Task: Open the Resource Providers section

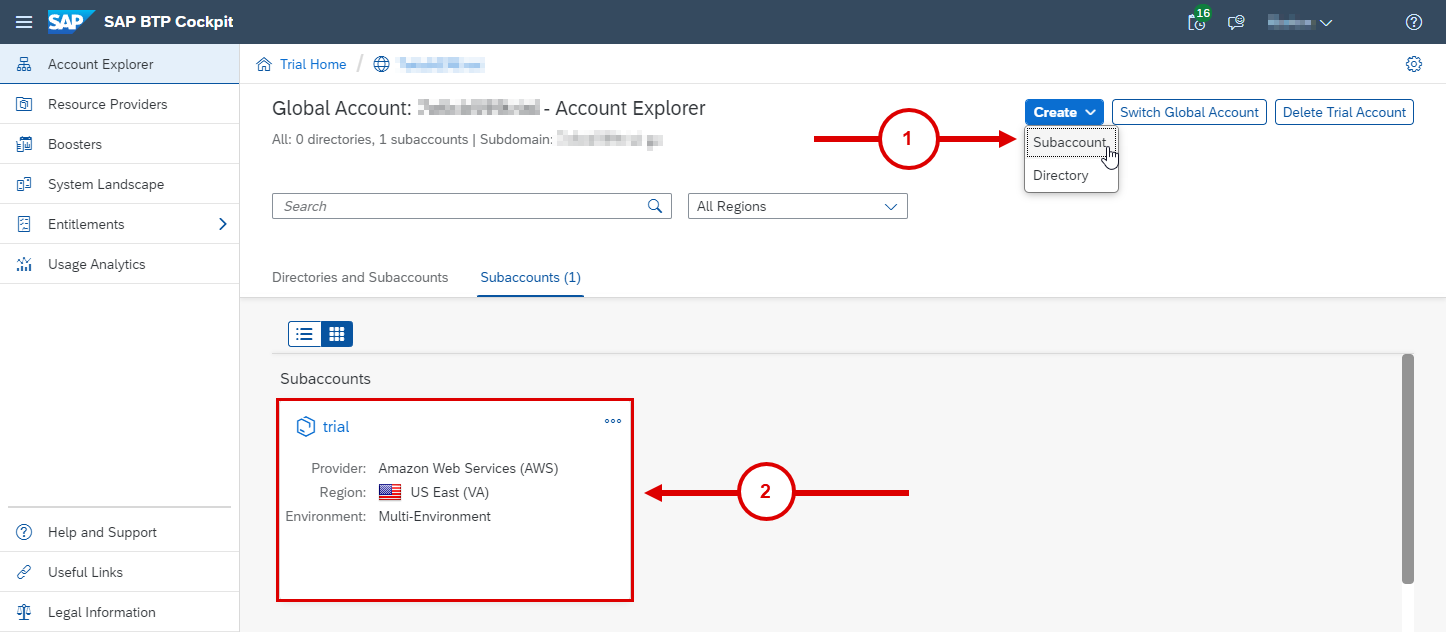Action: click(x=106, y=103)
